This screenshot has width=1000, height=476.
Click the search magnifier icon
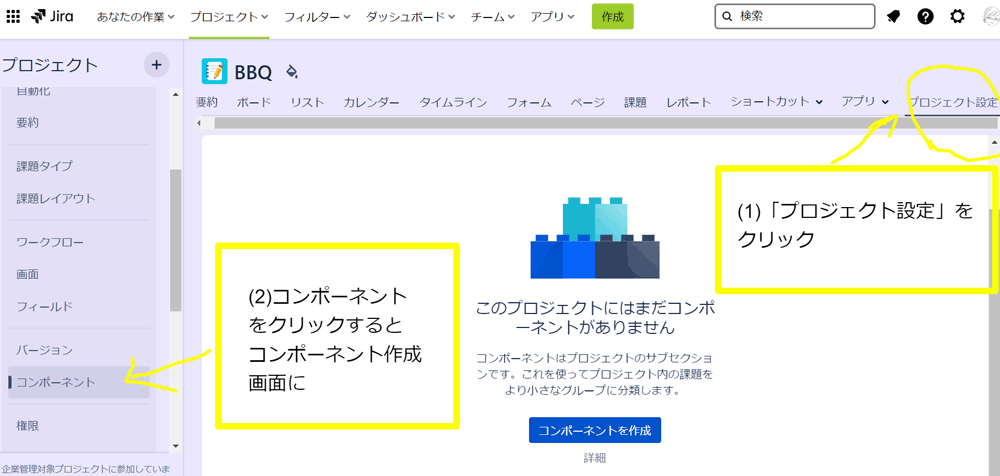728,17
